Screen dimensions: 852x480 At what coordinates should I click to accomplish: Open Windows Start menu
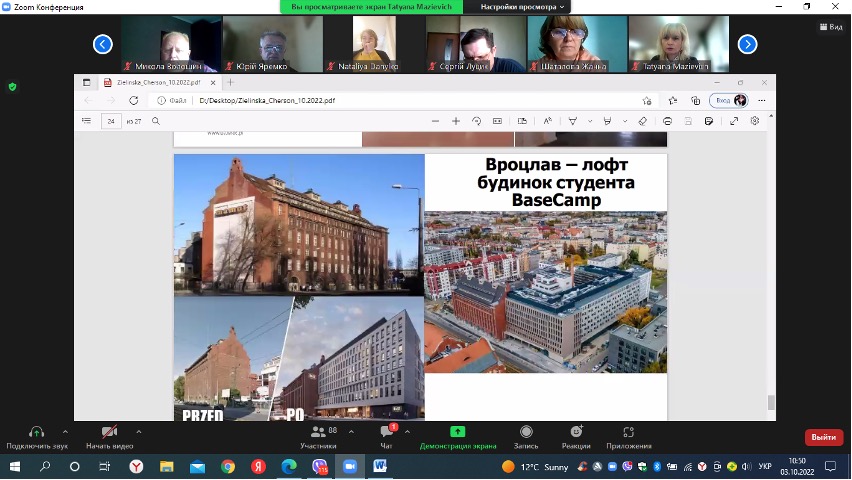pyautogui.click(x=15, y=466)
